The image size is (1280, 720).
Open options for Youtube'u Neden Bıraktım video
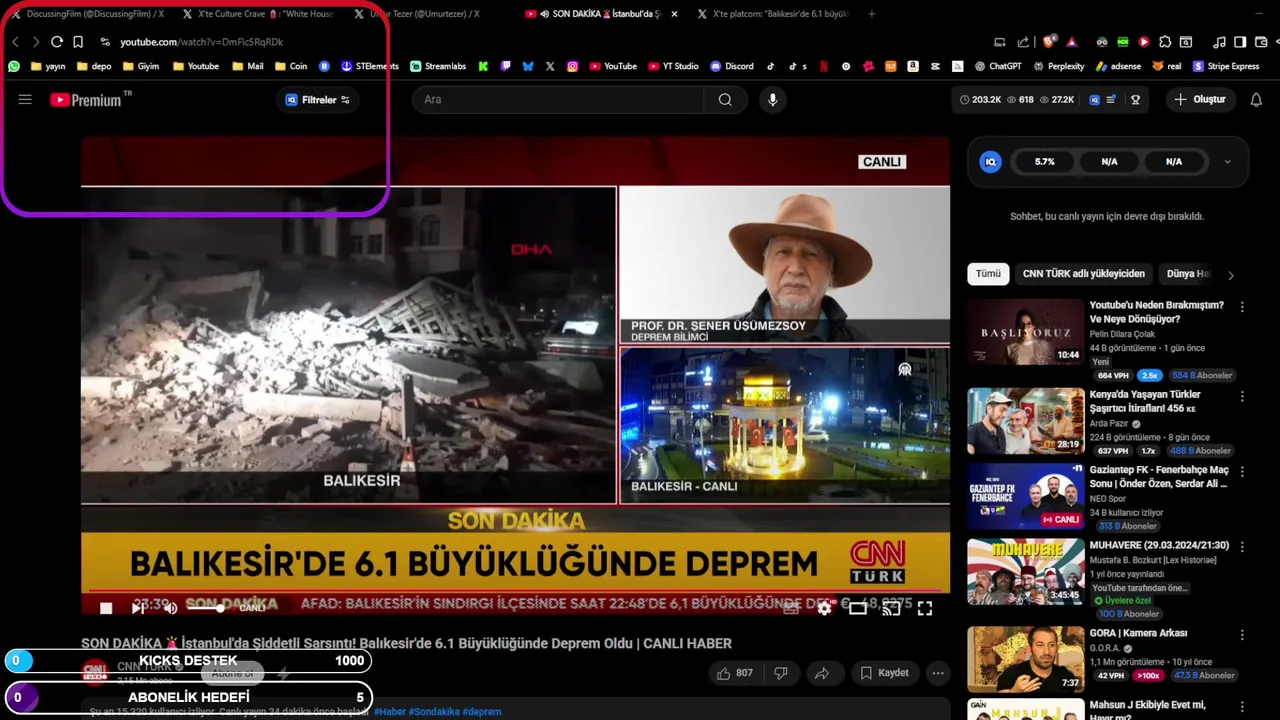[1242, 308]
